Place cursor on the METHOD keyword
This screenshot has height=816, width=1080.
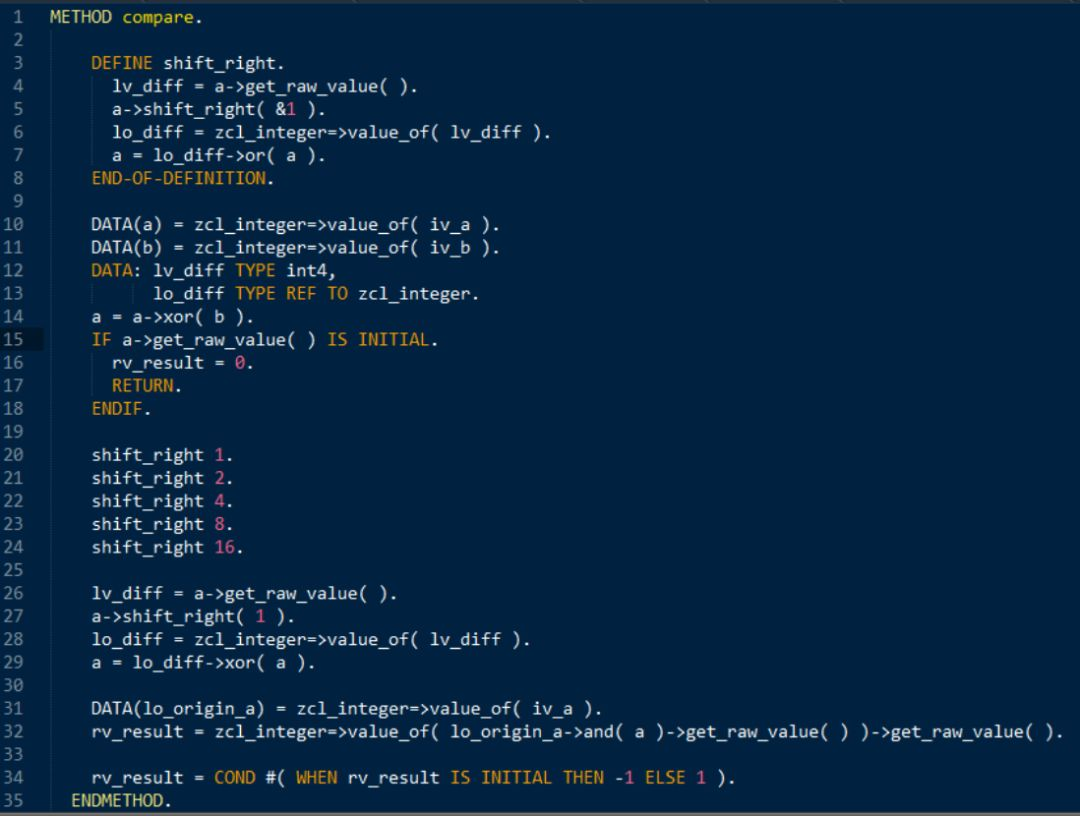click(x=81, y=17)
